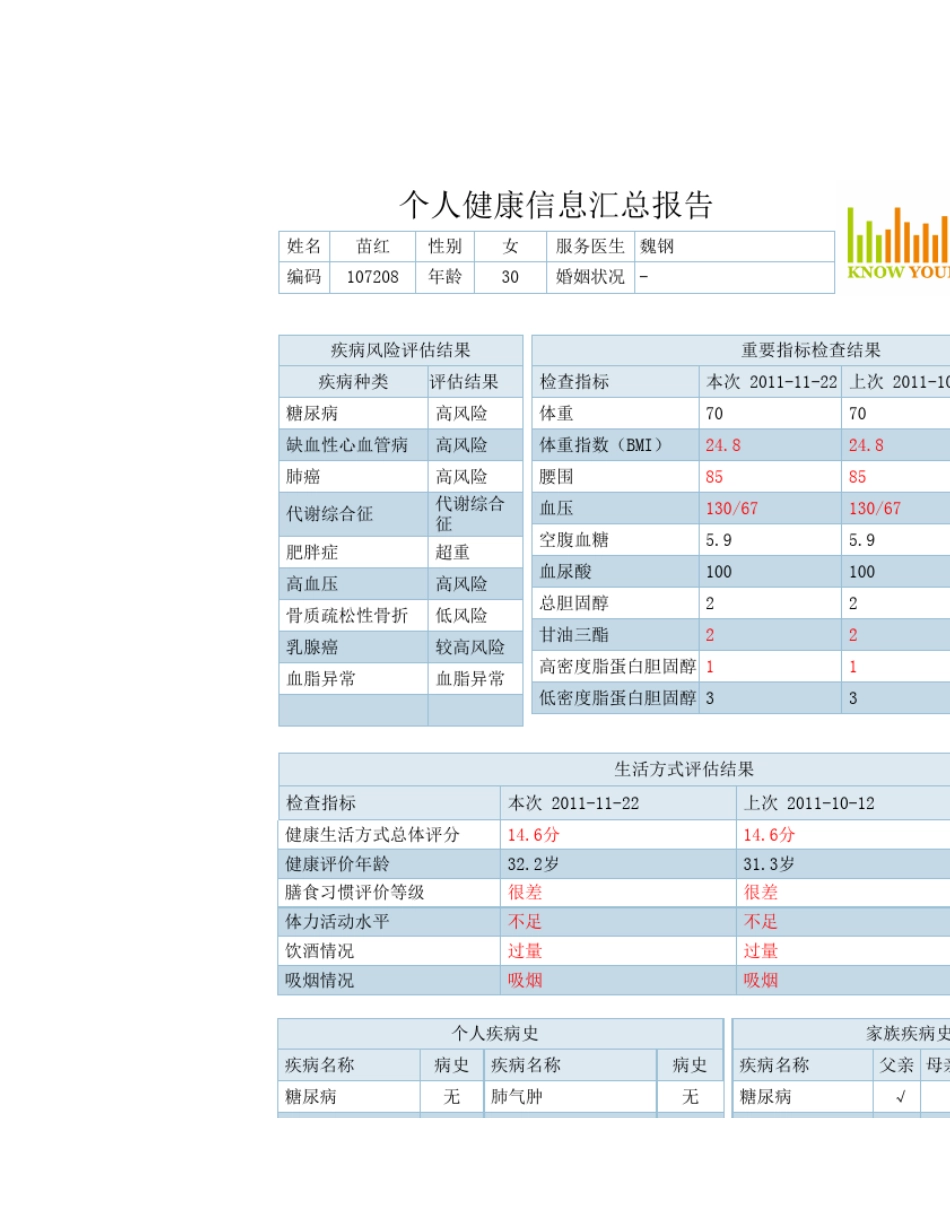Click 缺血性心血管病 in the risk table

[347, 445]
